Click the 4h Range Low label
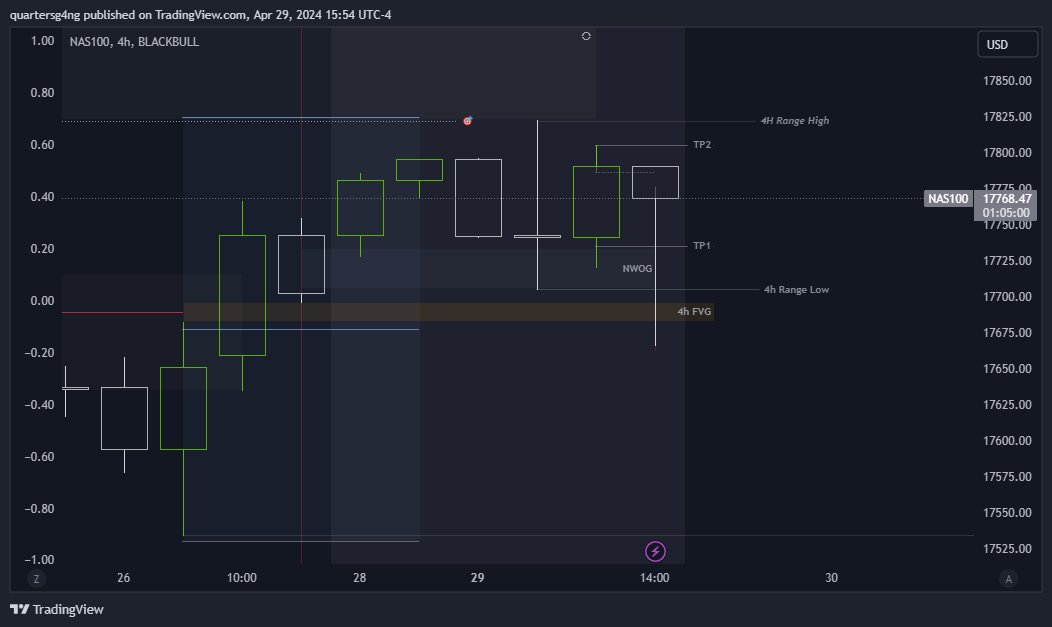 click(796, 290)
